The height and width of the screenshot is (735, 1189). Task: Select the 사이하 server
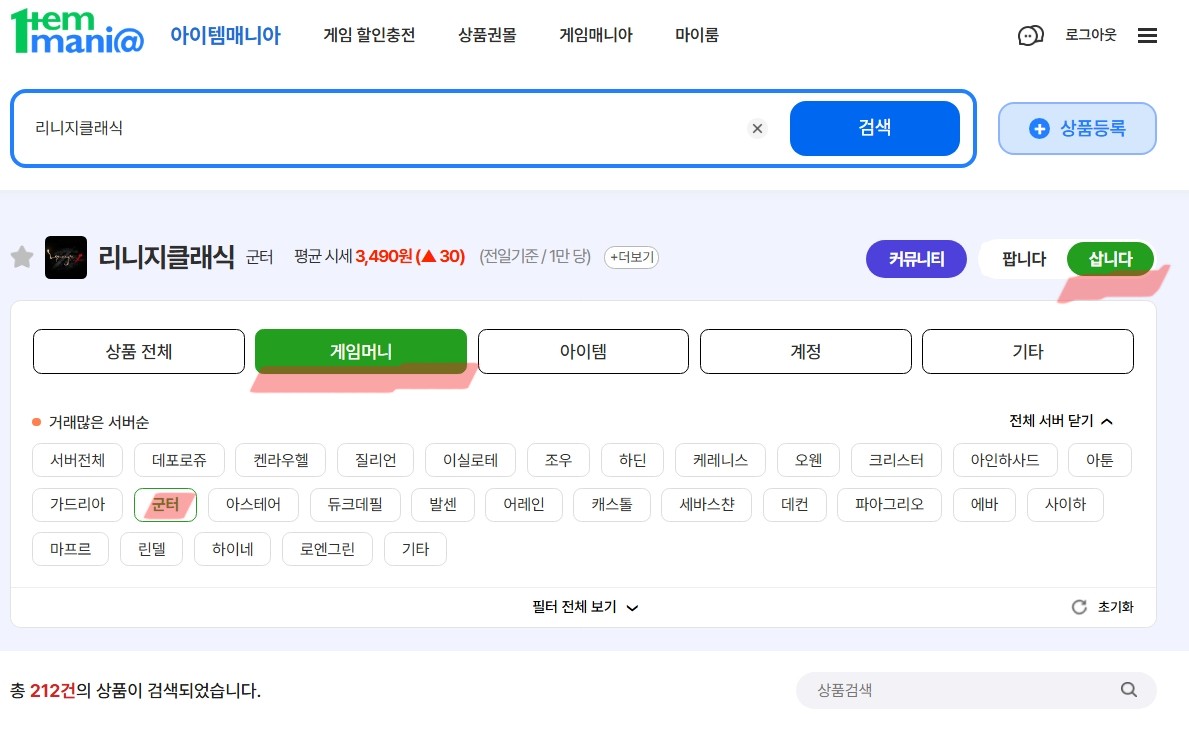(1065, 504)
